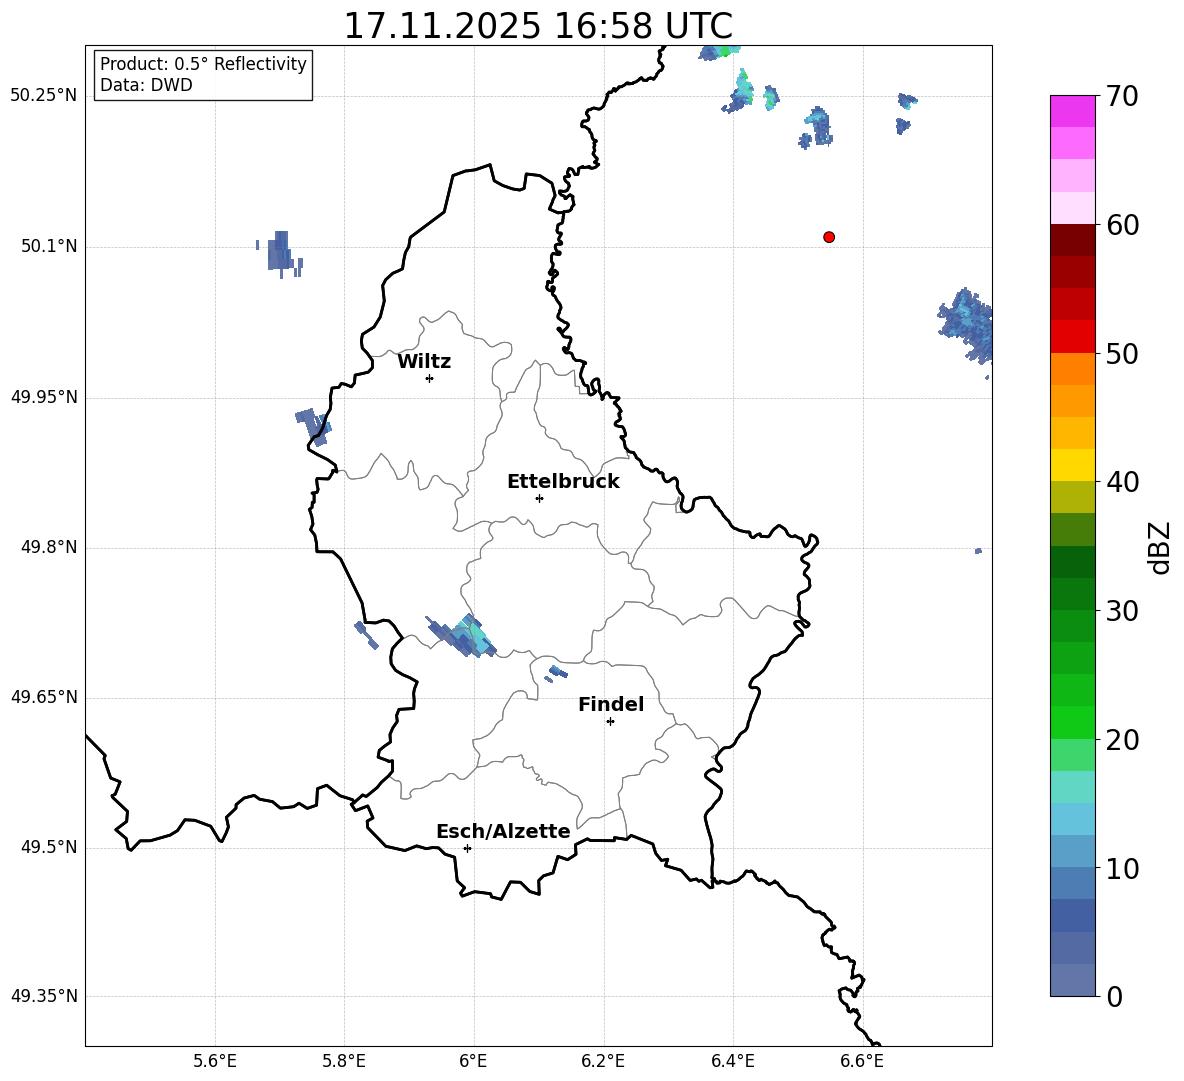Image resolution: width=1184 pixels, height=1081 pixels.
Task: Click the 6.6°E longitude label
Action: click(x=862, y=1061)
